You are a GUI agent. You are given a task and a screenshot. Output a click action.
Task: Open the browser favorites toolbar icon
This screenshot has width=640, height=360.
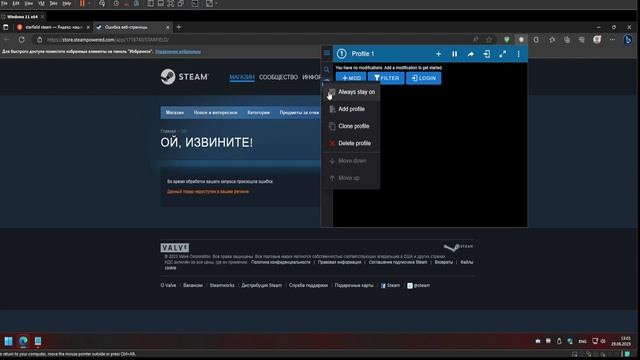click(552, 40)
